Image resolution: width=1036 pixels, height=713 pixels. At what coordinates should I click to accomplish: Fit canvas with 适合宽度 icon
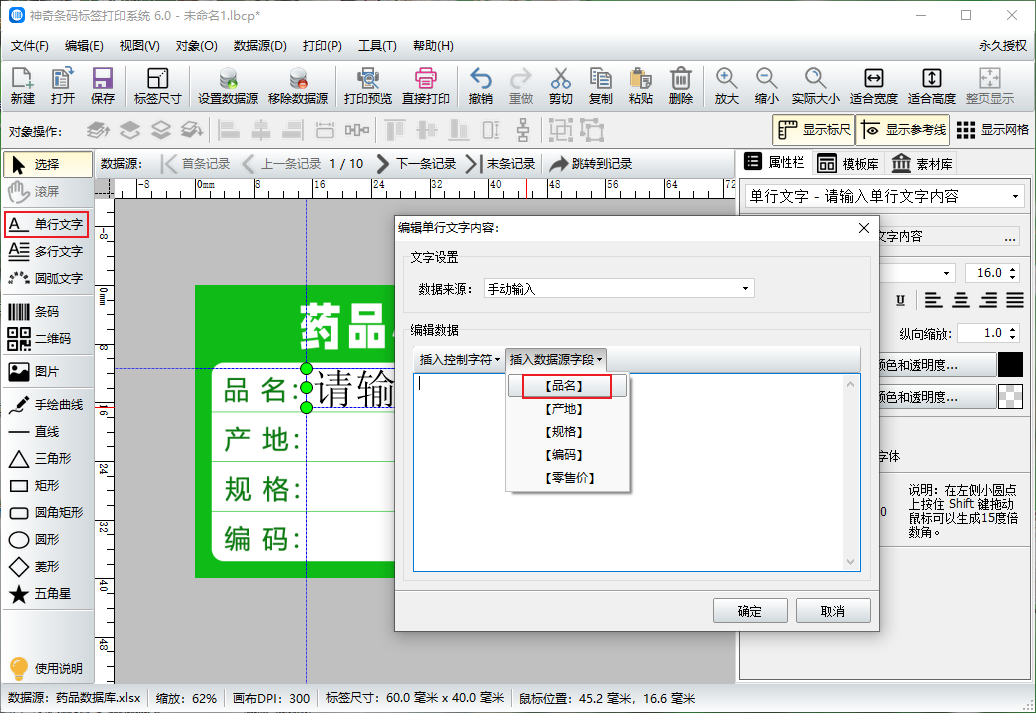pyautogui.click(x=873, y=86)
